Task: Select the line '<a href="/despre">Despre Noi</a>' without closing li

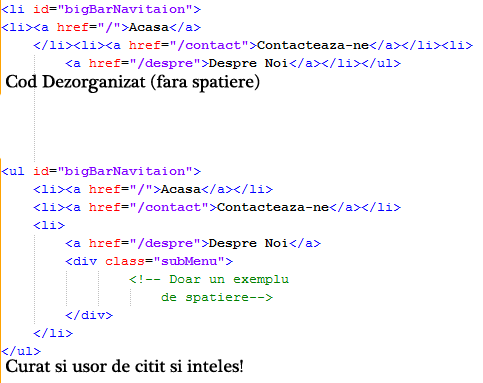Action: (x=193, y=243)
